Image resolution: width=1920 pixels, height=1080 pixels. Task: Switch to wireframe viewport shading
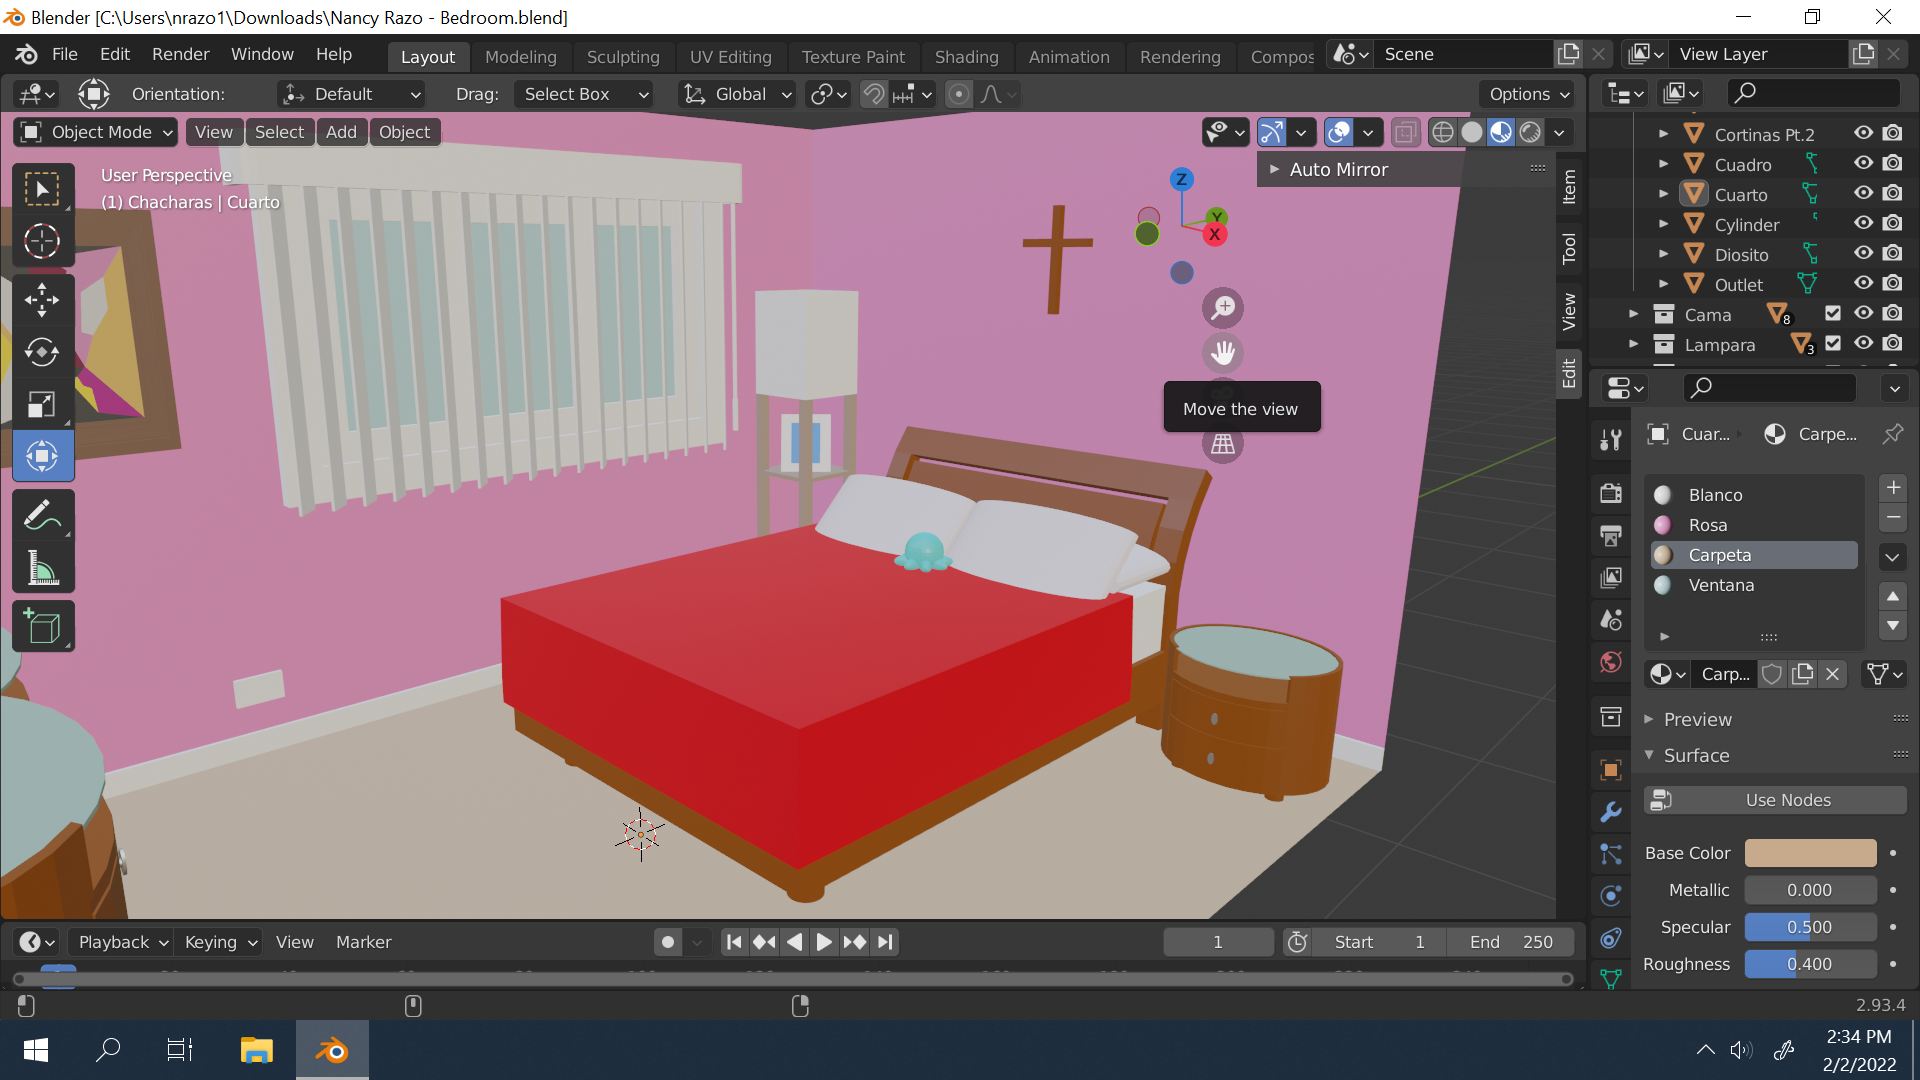click(x=1442, y=132)
